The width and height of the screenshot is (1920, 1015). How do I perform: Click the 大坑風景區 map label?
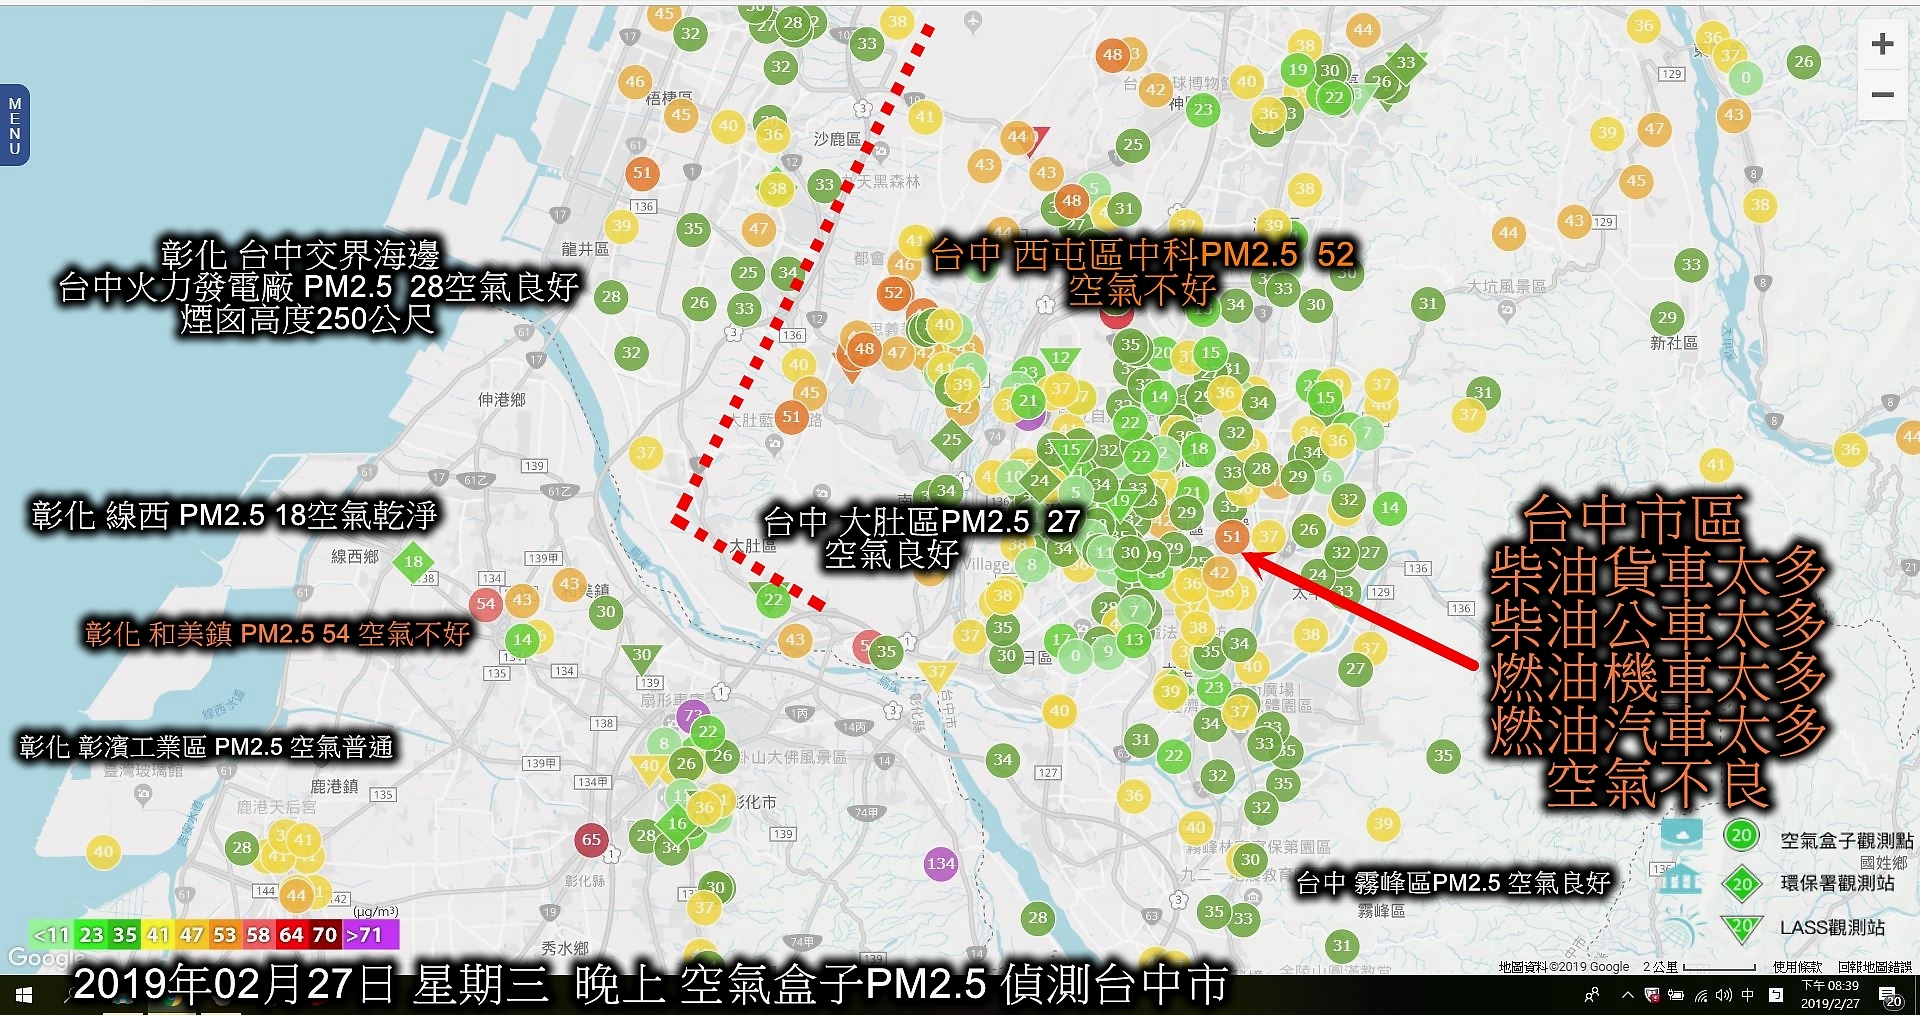1506,286
